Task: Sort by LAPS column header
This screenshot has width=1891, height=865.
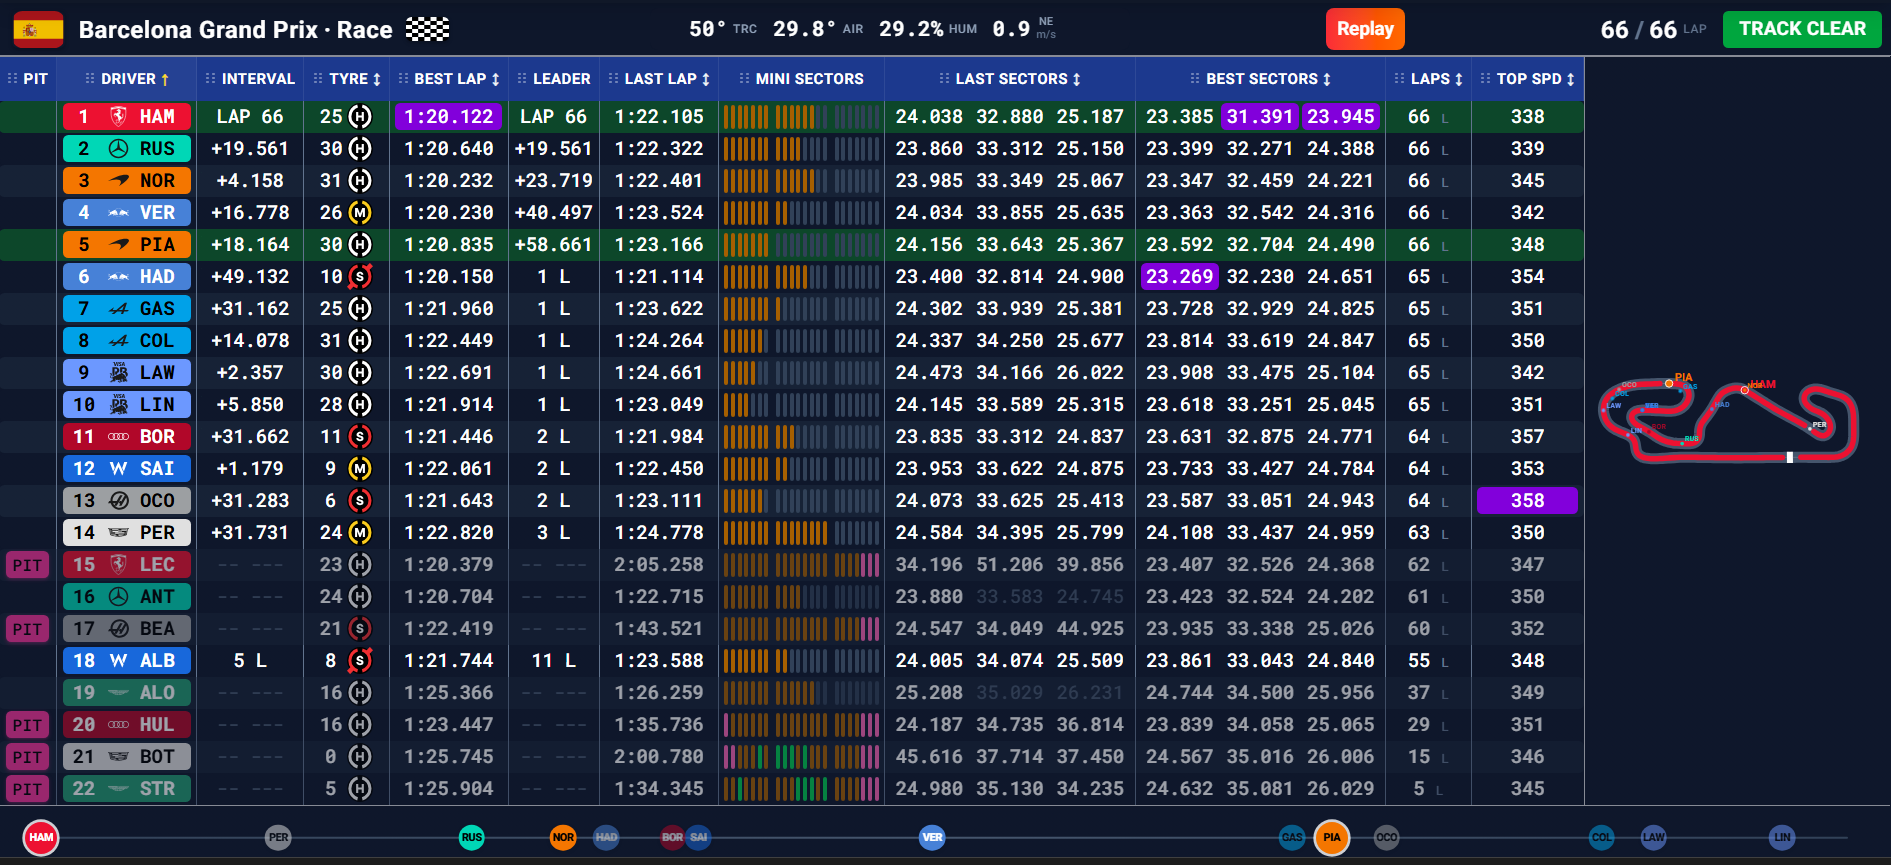Action: pyautogui.click(x=1429, y=79)
